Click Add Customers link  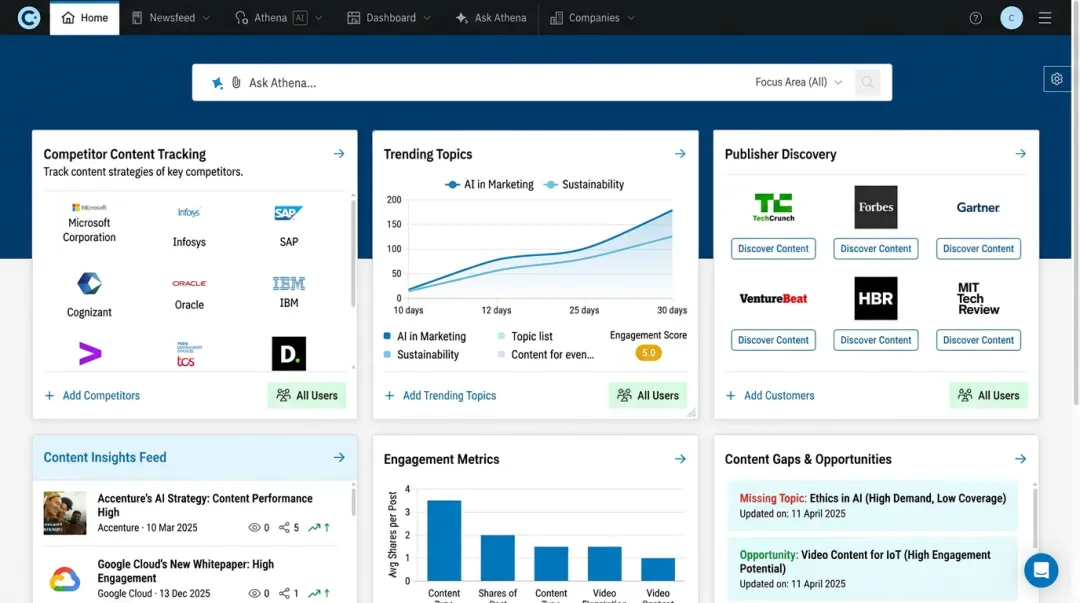click(x=770, y=396)
